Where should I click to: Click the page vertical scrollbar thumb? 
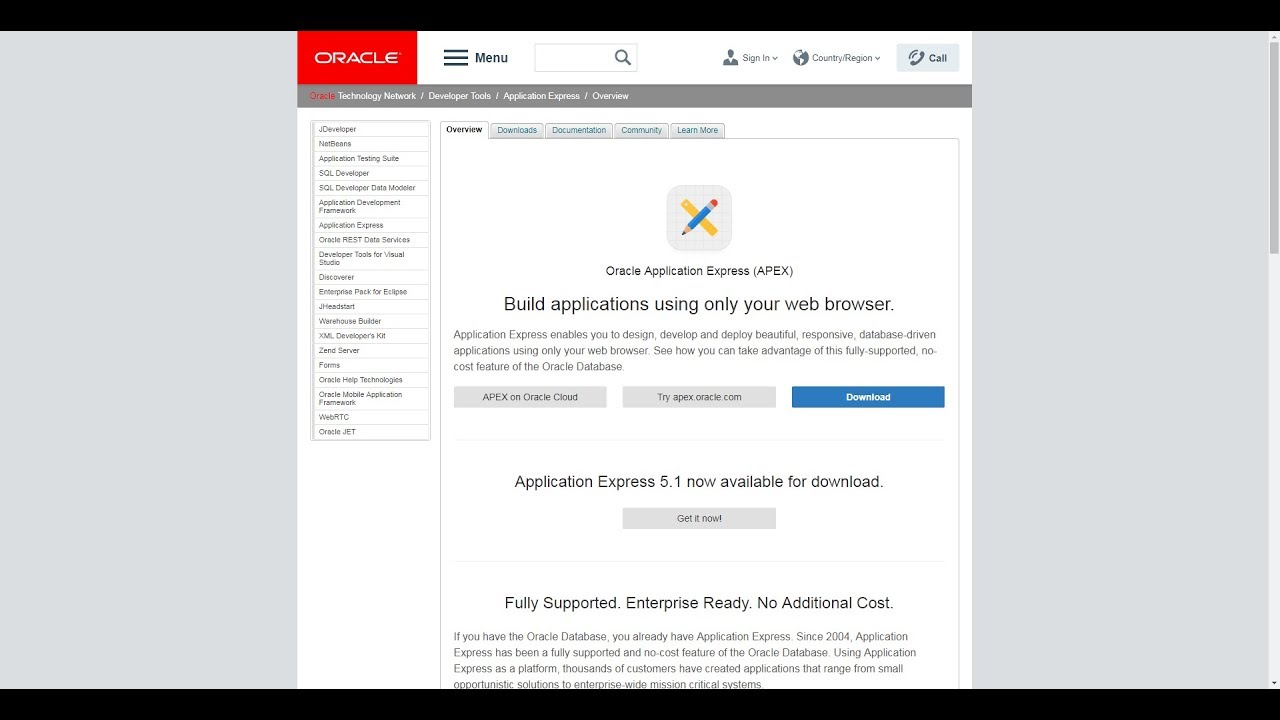(1273, 148)
